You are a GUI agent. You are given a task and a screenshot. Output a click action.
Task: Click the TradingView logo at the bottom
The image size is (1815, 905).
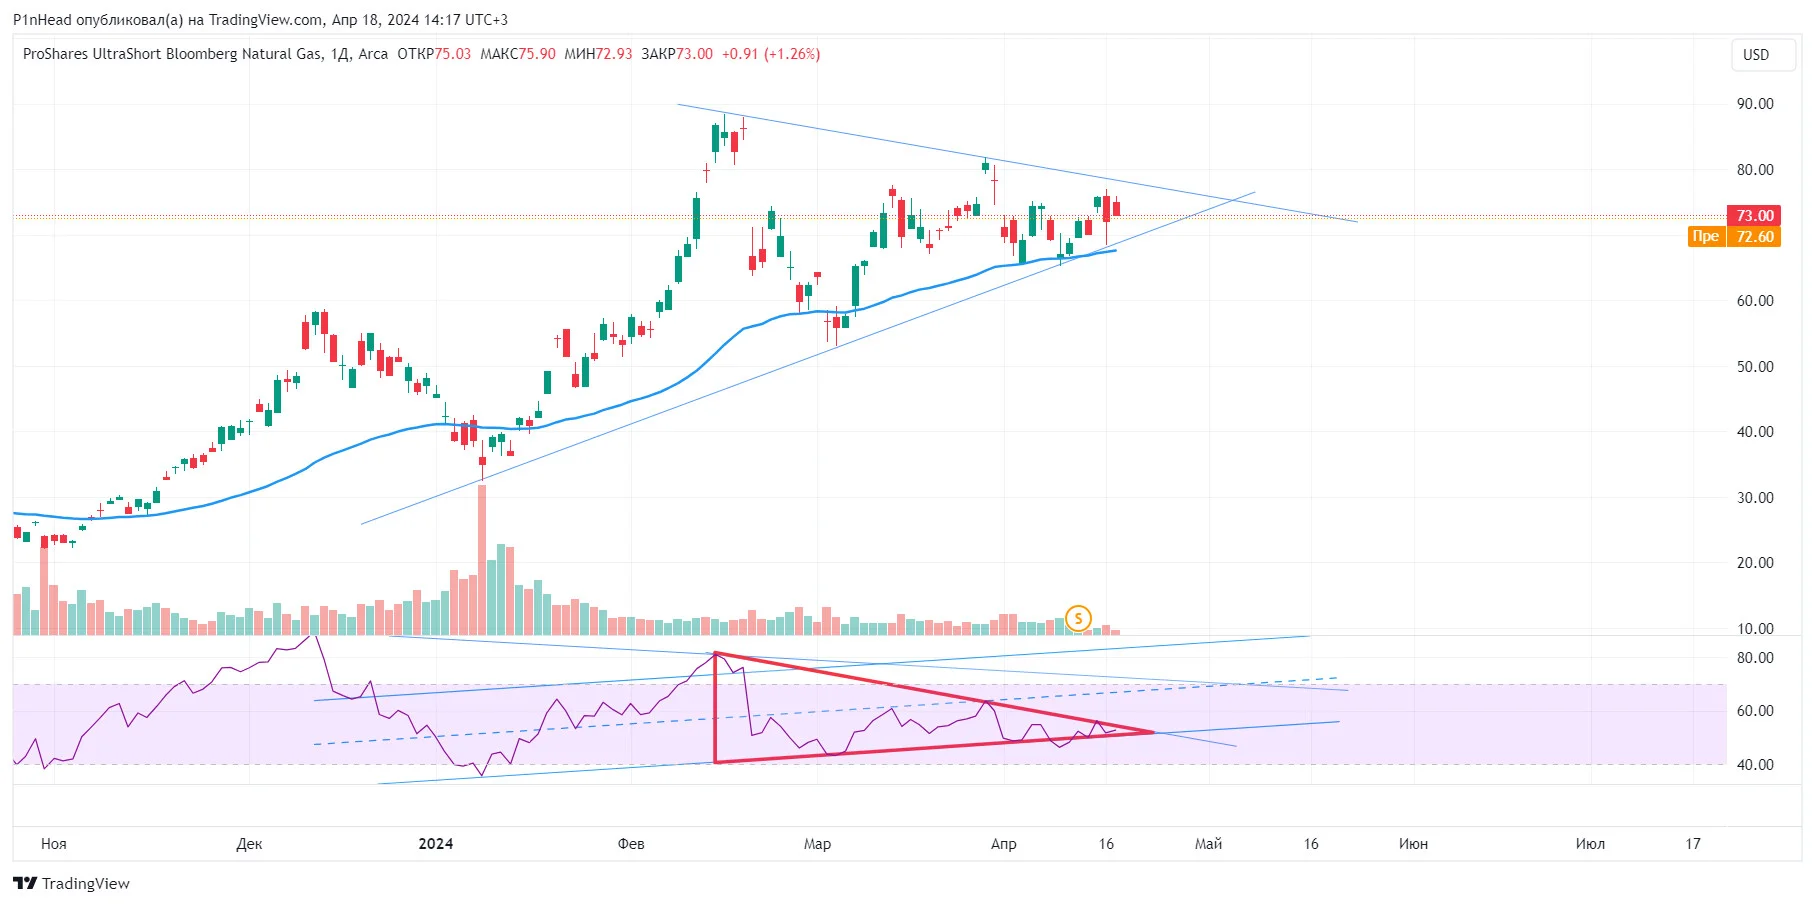point(72,883)
